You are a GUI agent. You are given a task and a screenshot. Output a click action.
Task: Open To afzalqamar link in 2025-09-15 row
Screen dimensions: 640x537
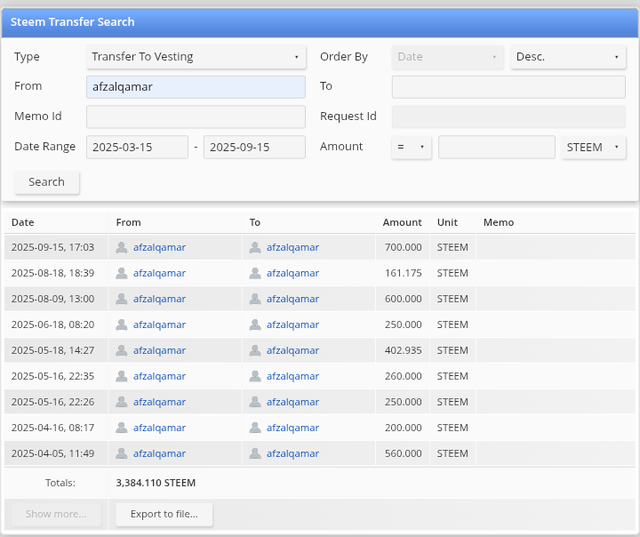point(293,247)
